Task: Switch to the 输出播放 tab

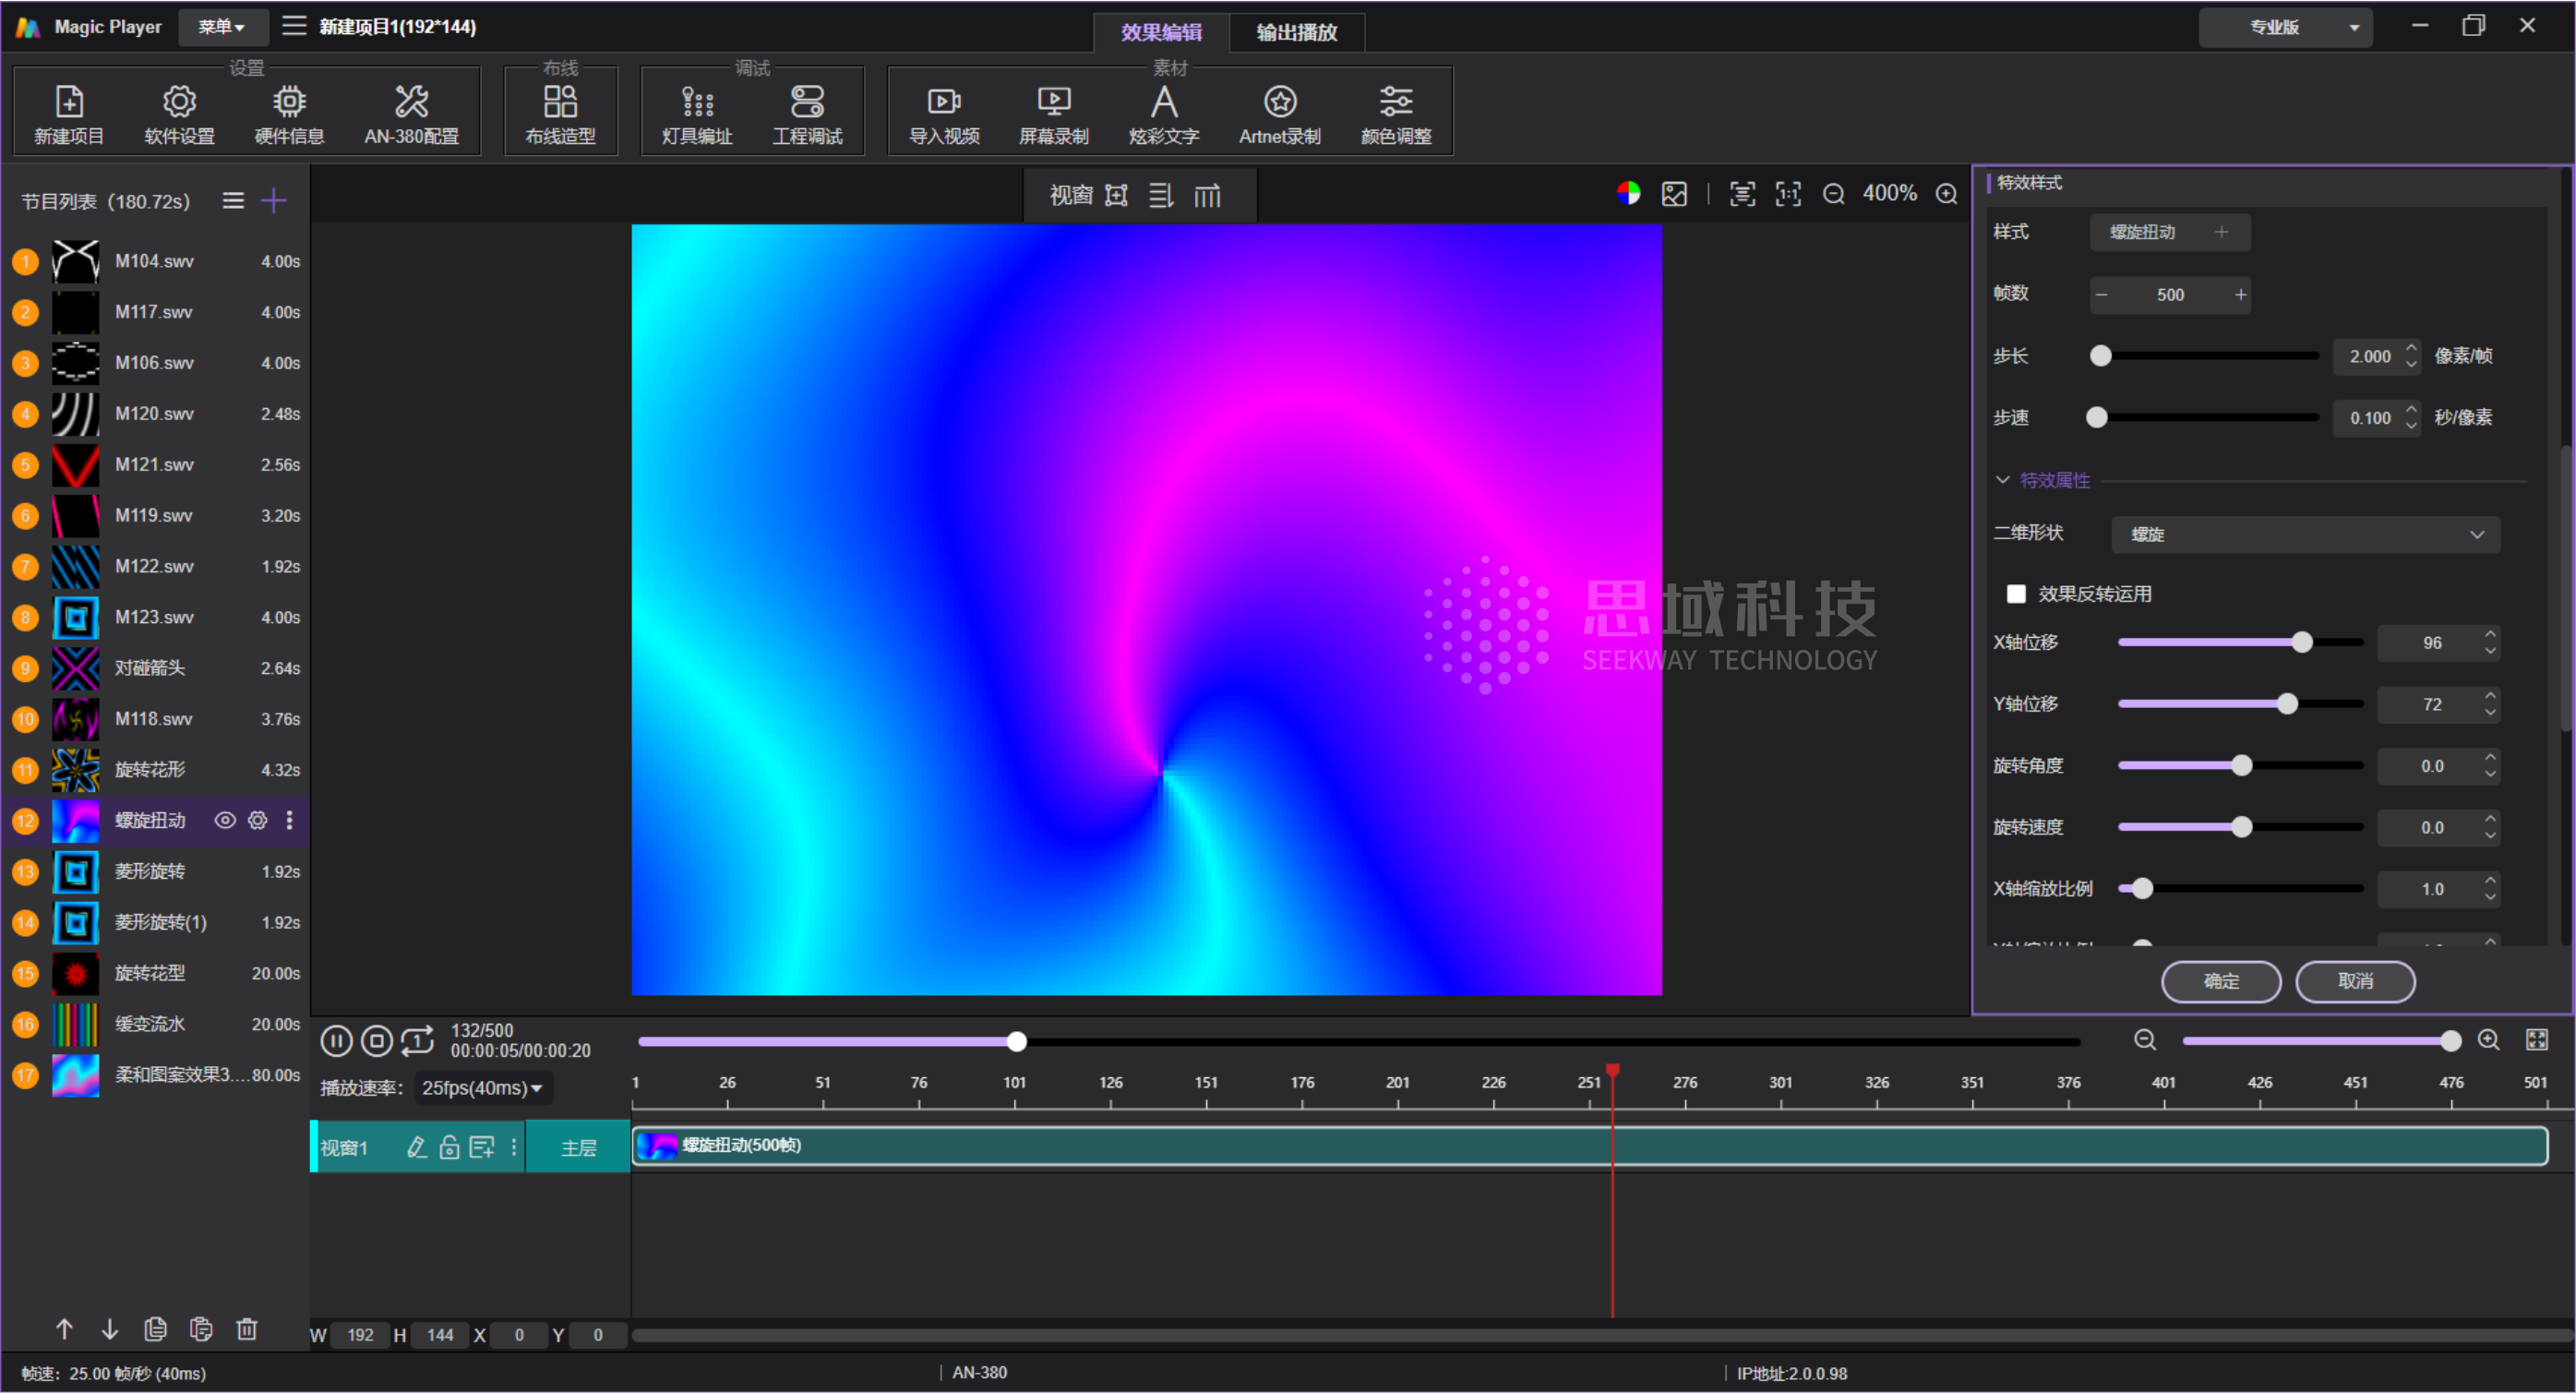Action: pyautogui.click(x=1296, y=32)
